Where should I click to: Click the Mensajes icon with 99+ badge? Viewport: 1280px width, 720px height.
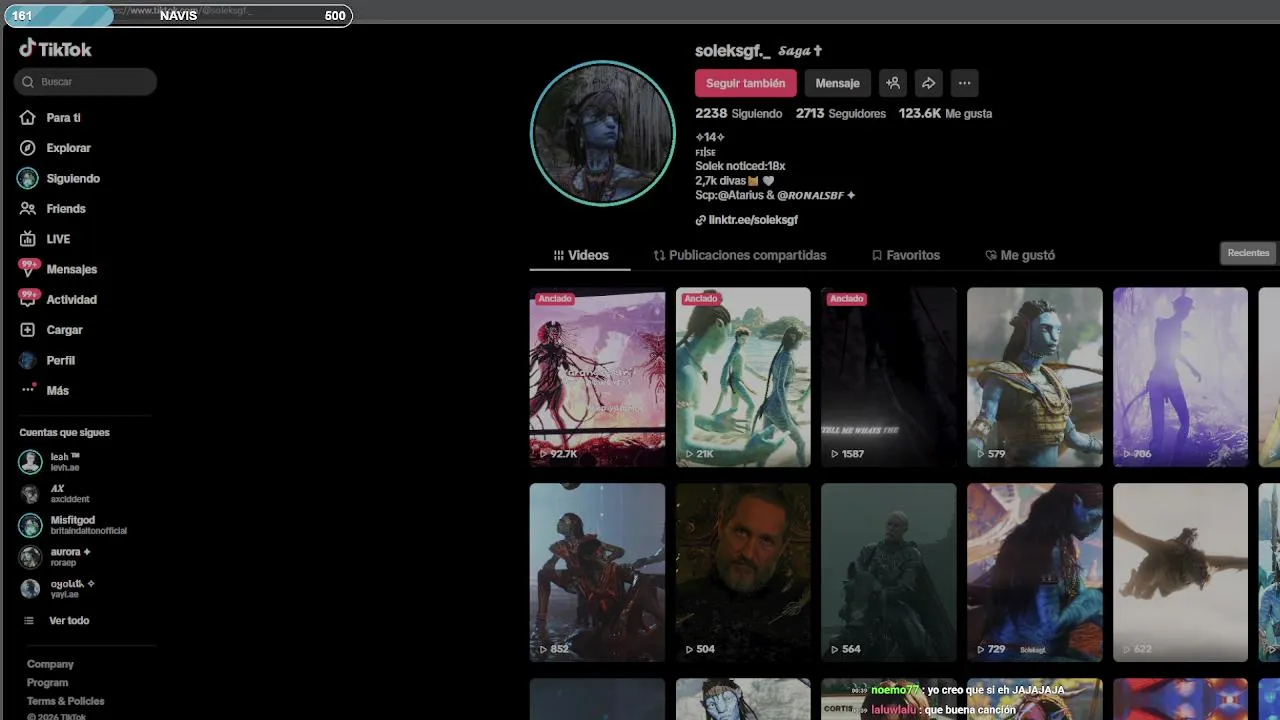coord(28,269)
